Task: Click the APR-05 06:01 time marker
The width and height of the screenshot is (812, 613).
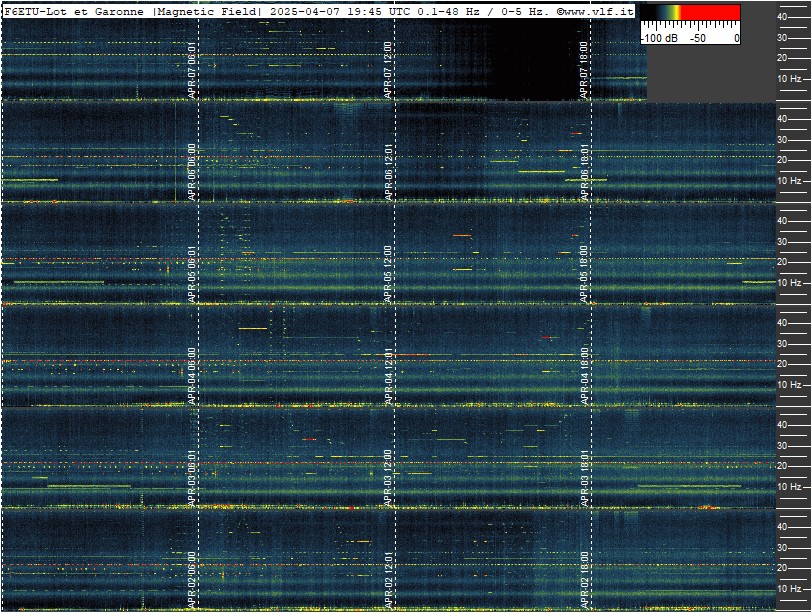Action: (192, 274)
